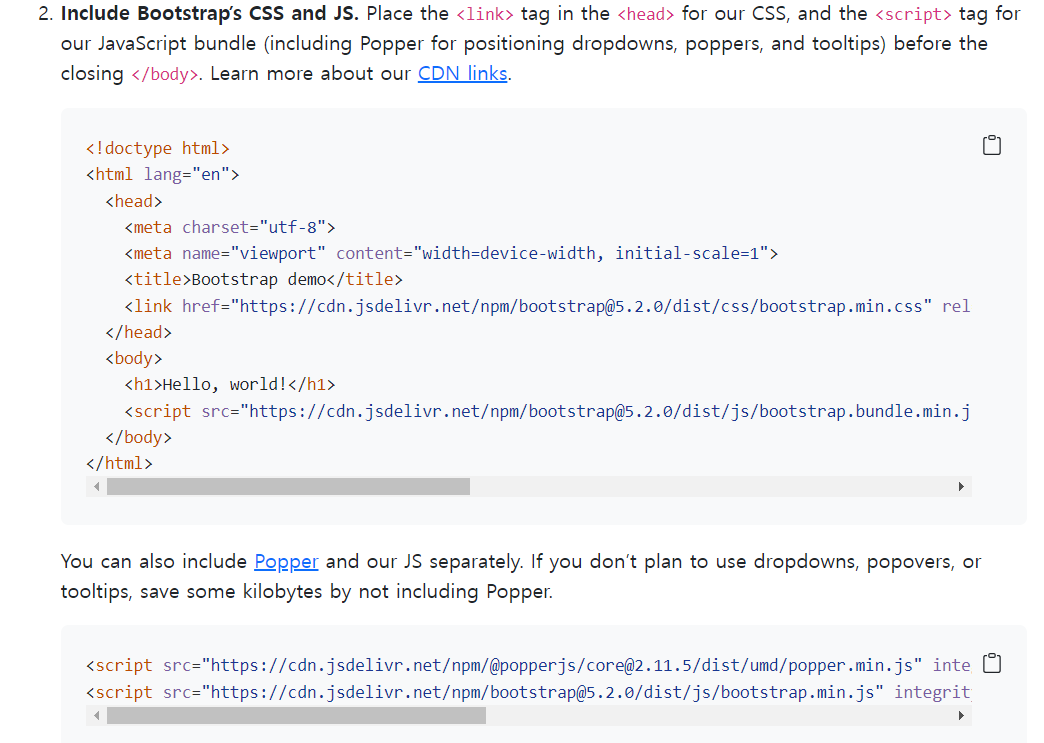Click the bootstrap.min.css link href line
The image size is (1044, 743).
(x=547, y=306)
